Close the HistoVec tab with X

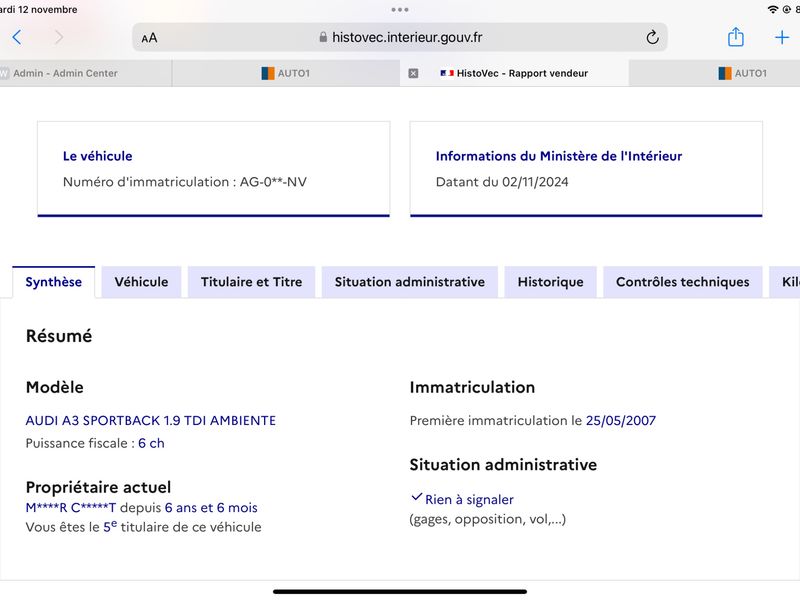[413, 73]
